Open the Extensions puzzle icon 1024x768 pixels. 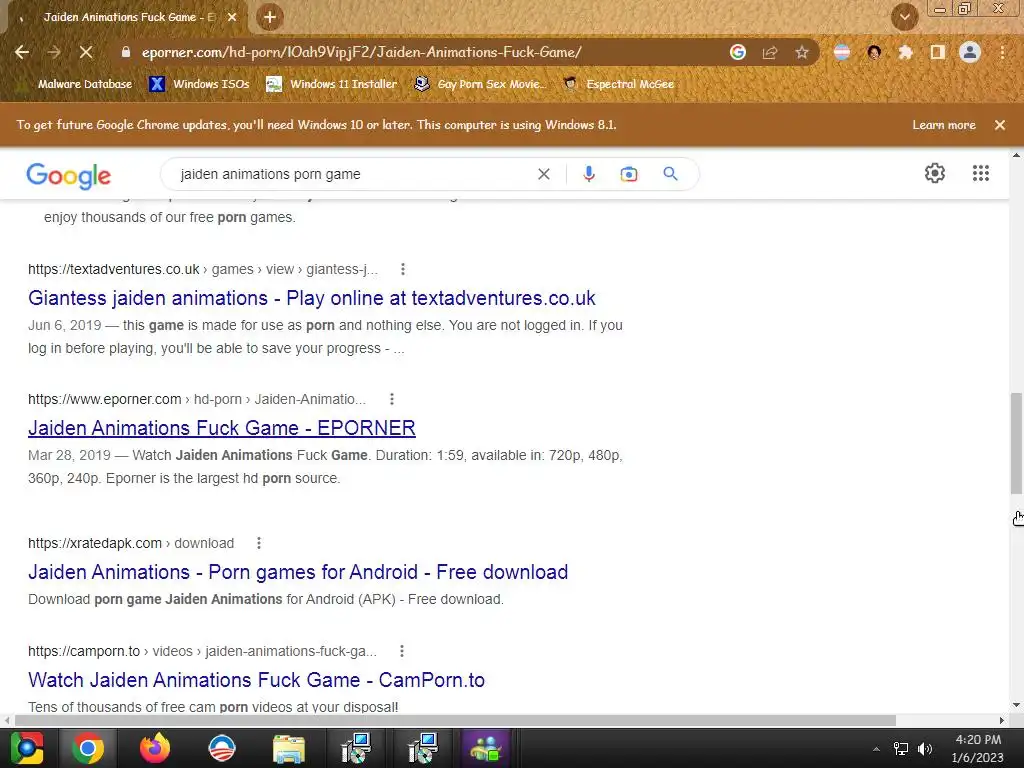(x=906, y=52)
